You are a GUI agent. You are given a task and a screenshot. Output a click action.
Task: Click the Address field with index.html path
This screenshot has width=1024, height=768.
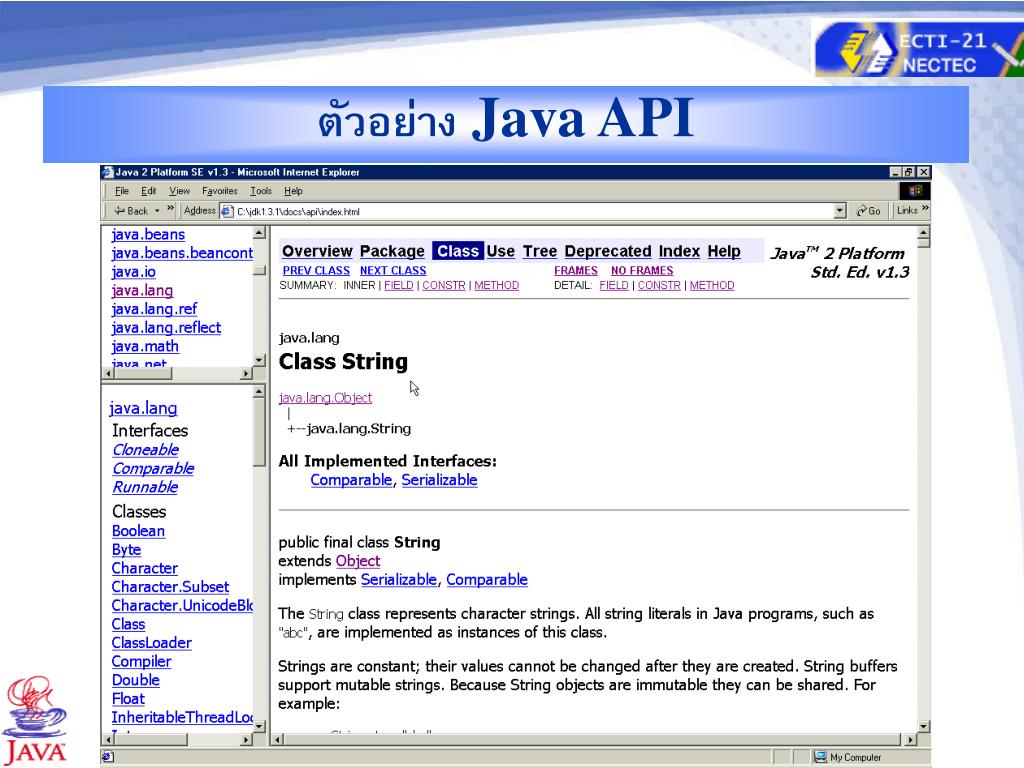click(x=534, y=211)
